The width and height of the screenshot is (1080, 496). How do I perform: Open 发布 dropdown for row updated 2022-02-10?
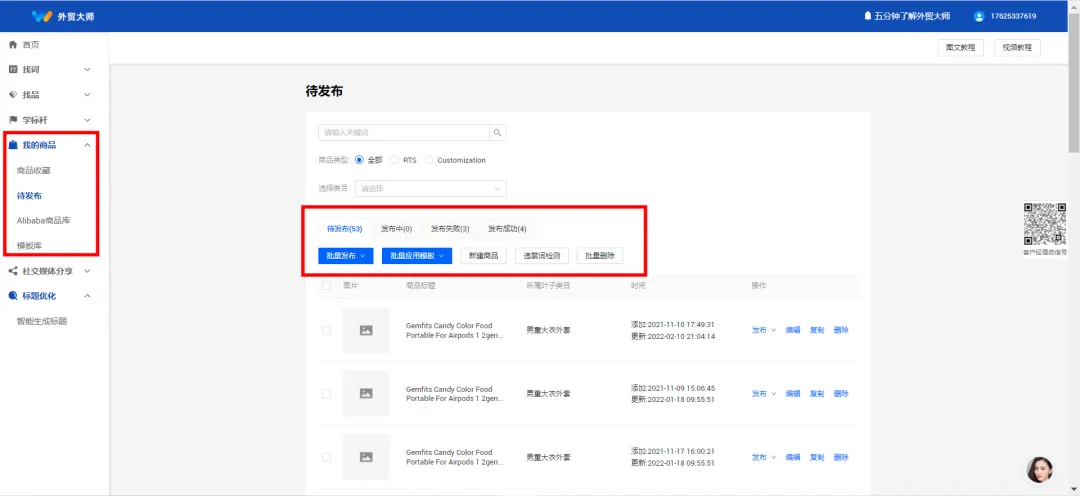[x=763, y=331]
